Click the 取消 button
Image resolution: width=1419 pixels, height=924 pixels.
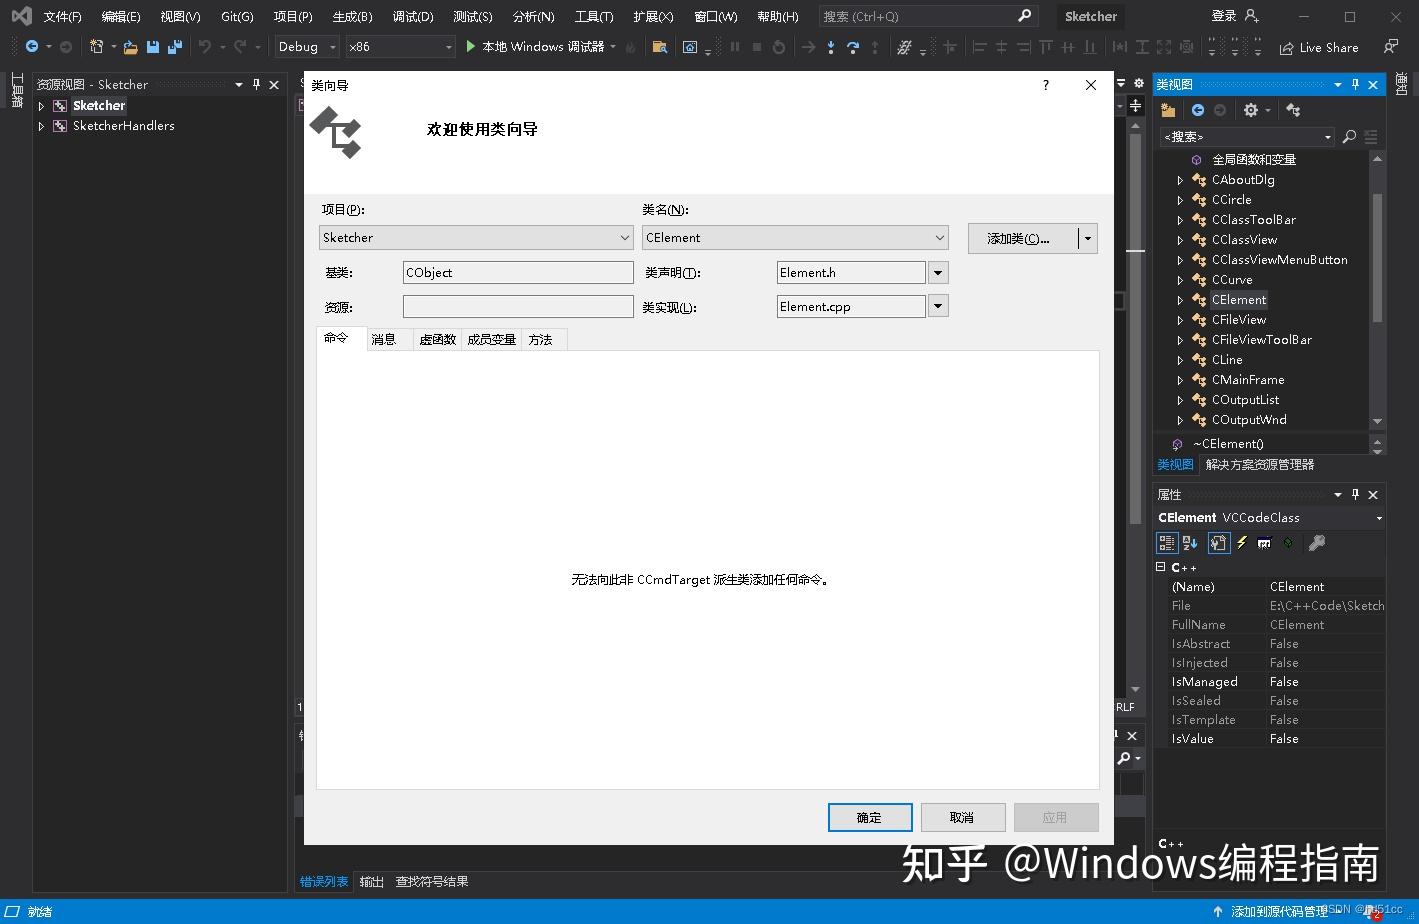point(961,817)
